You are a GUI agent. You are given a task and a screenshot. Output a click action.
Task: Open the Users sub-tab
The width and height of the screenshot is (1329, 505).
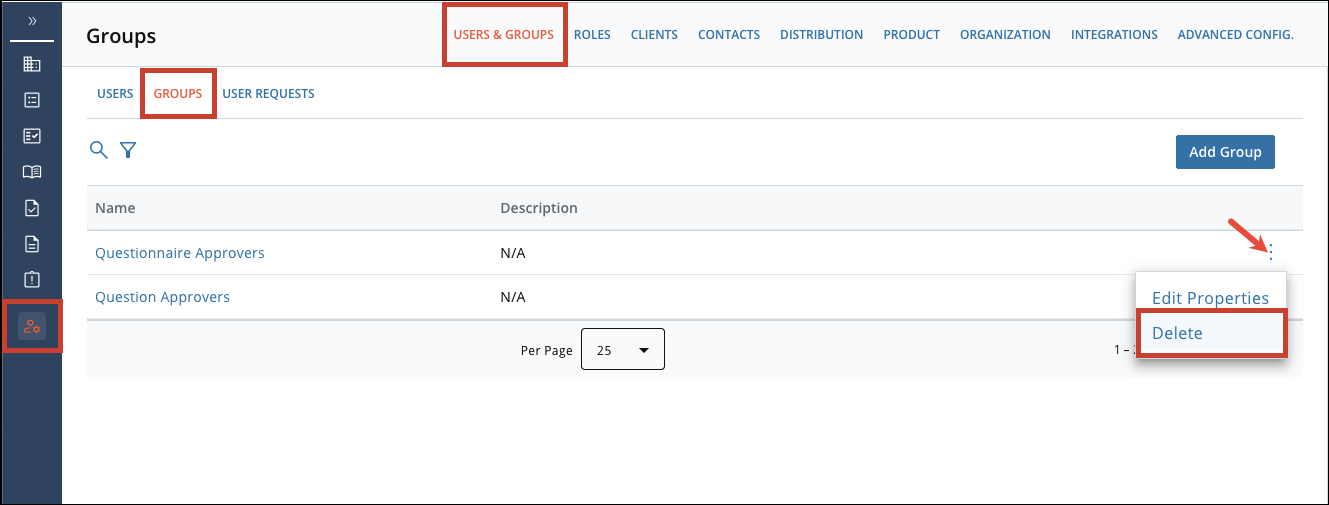coord(115,93)
